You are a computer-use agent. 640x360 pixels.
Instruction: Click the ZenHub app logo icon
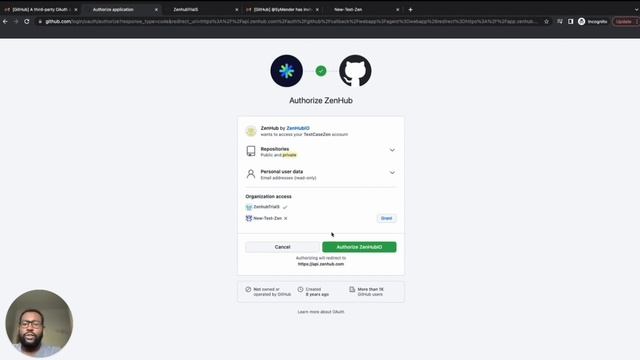click(287, 71)
